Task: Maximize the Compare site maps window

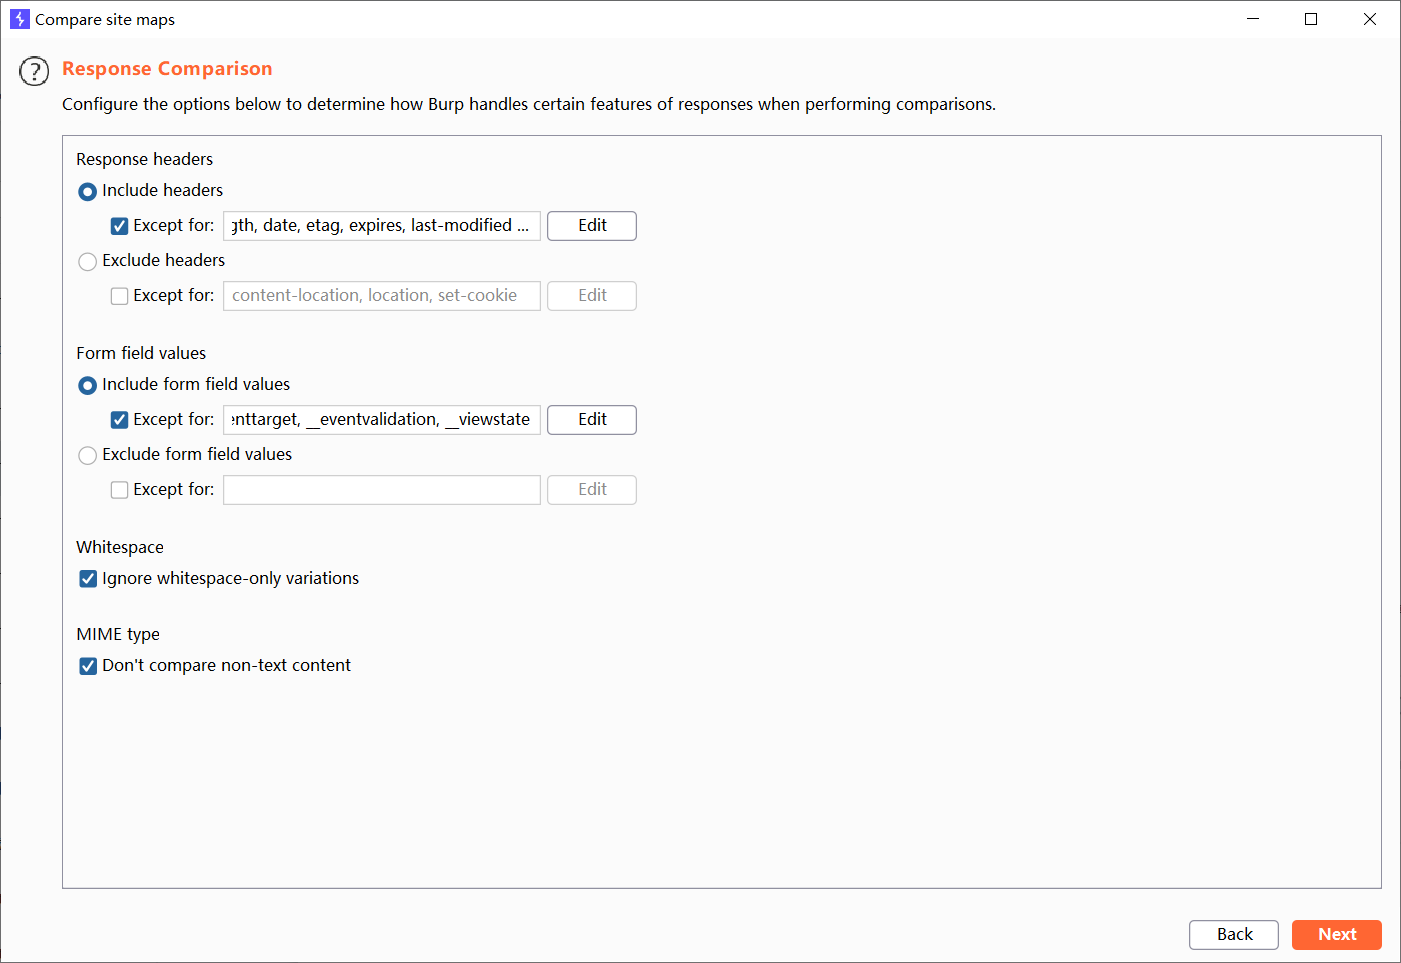Action: tap(1311, 19)
